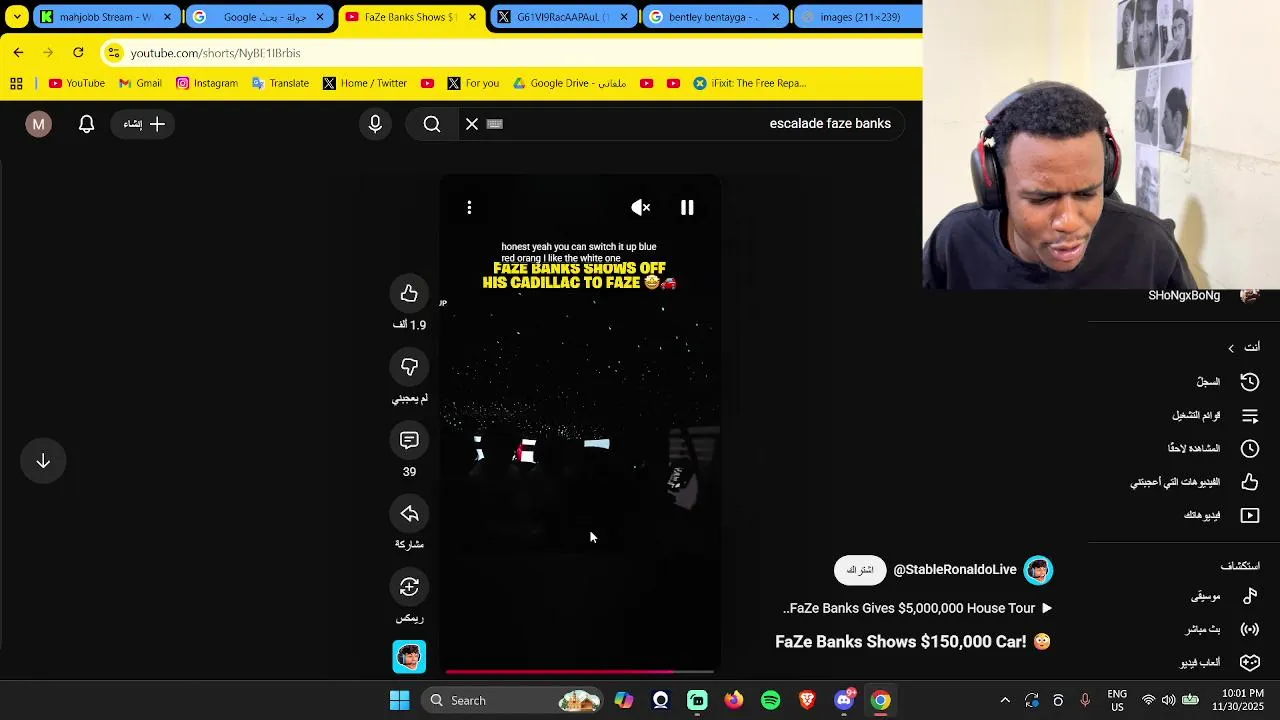Start voice search with microphone icon

[x=375, y=124]
